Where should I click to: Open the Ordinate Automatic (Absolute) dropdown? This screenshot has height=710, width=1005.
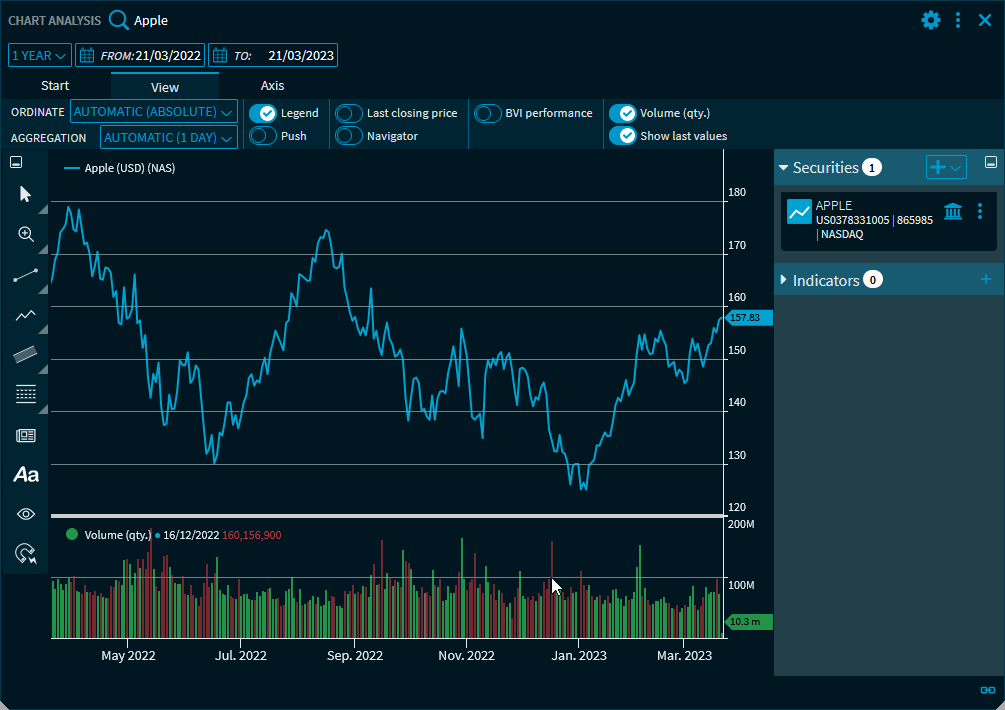point(154,112)
